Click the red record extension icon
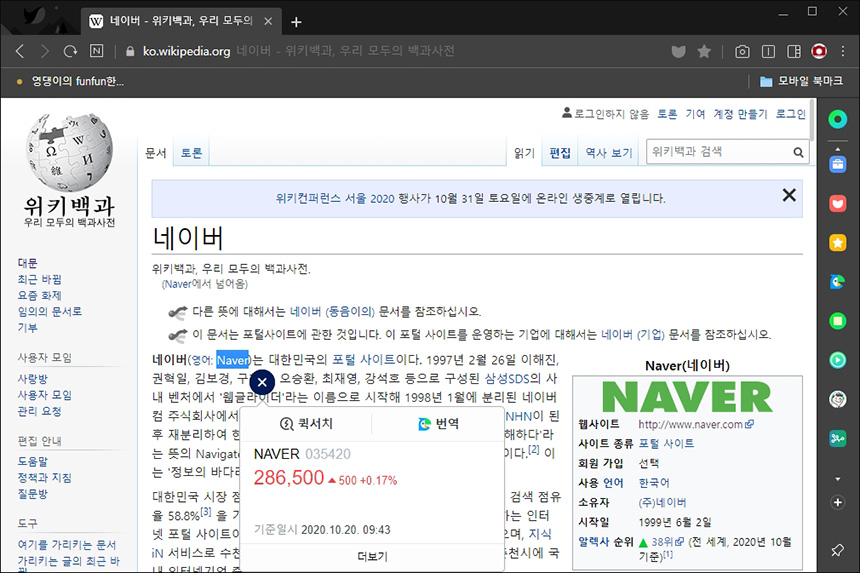 (819, 51)
